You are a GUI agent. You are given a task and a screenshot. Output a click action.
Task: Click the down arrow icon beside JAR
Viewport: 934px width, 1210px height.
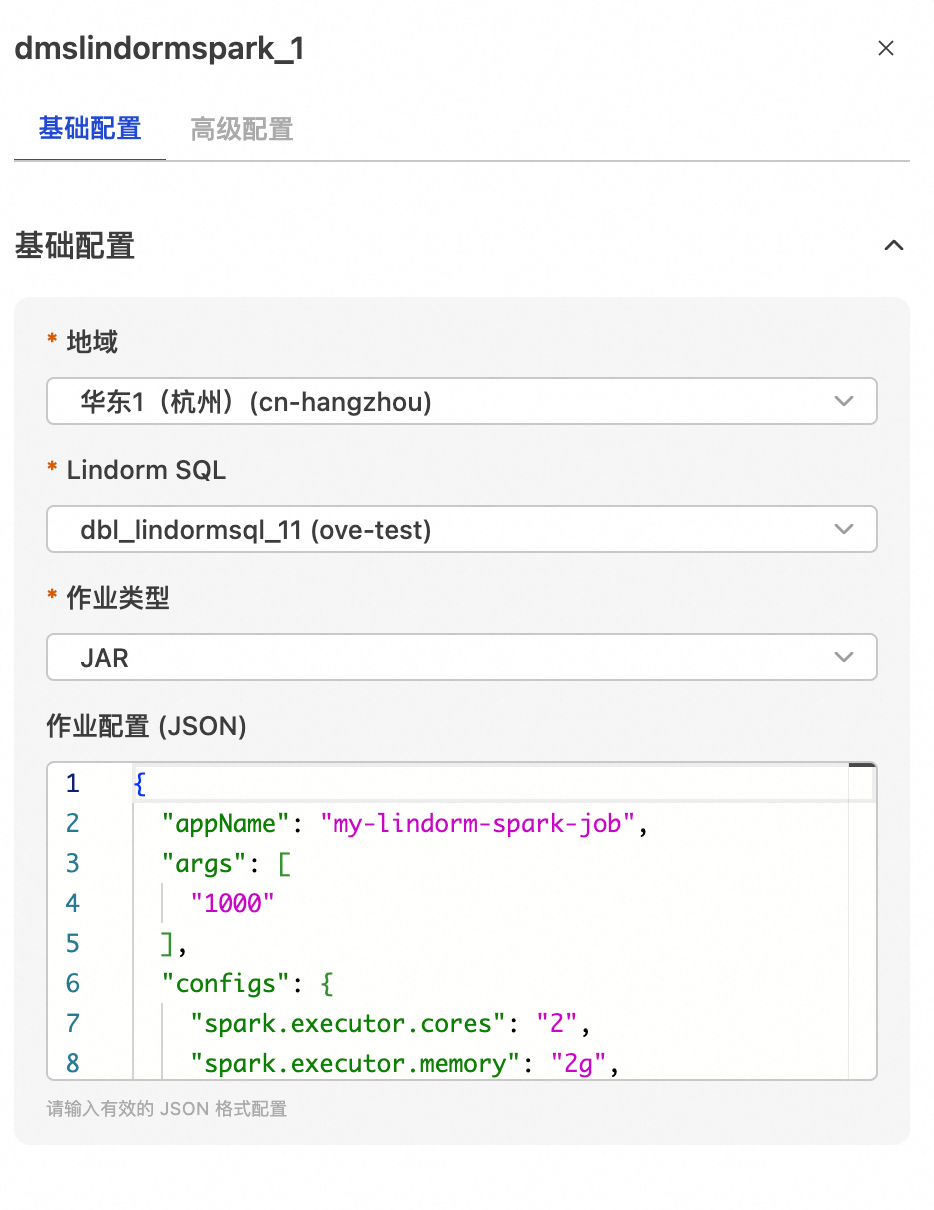(x=844, y=657)
